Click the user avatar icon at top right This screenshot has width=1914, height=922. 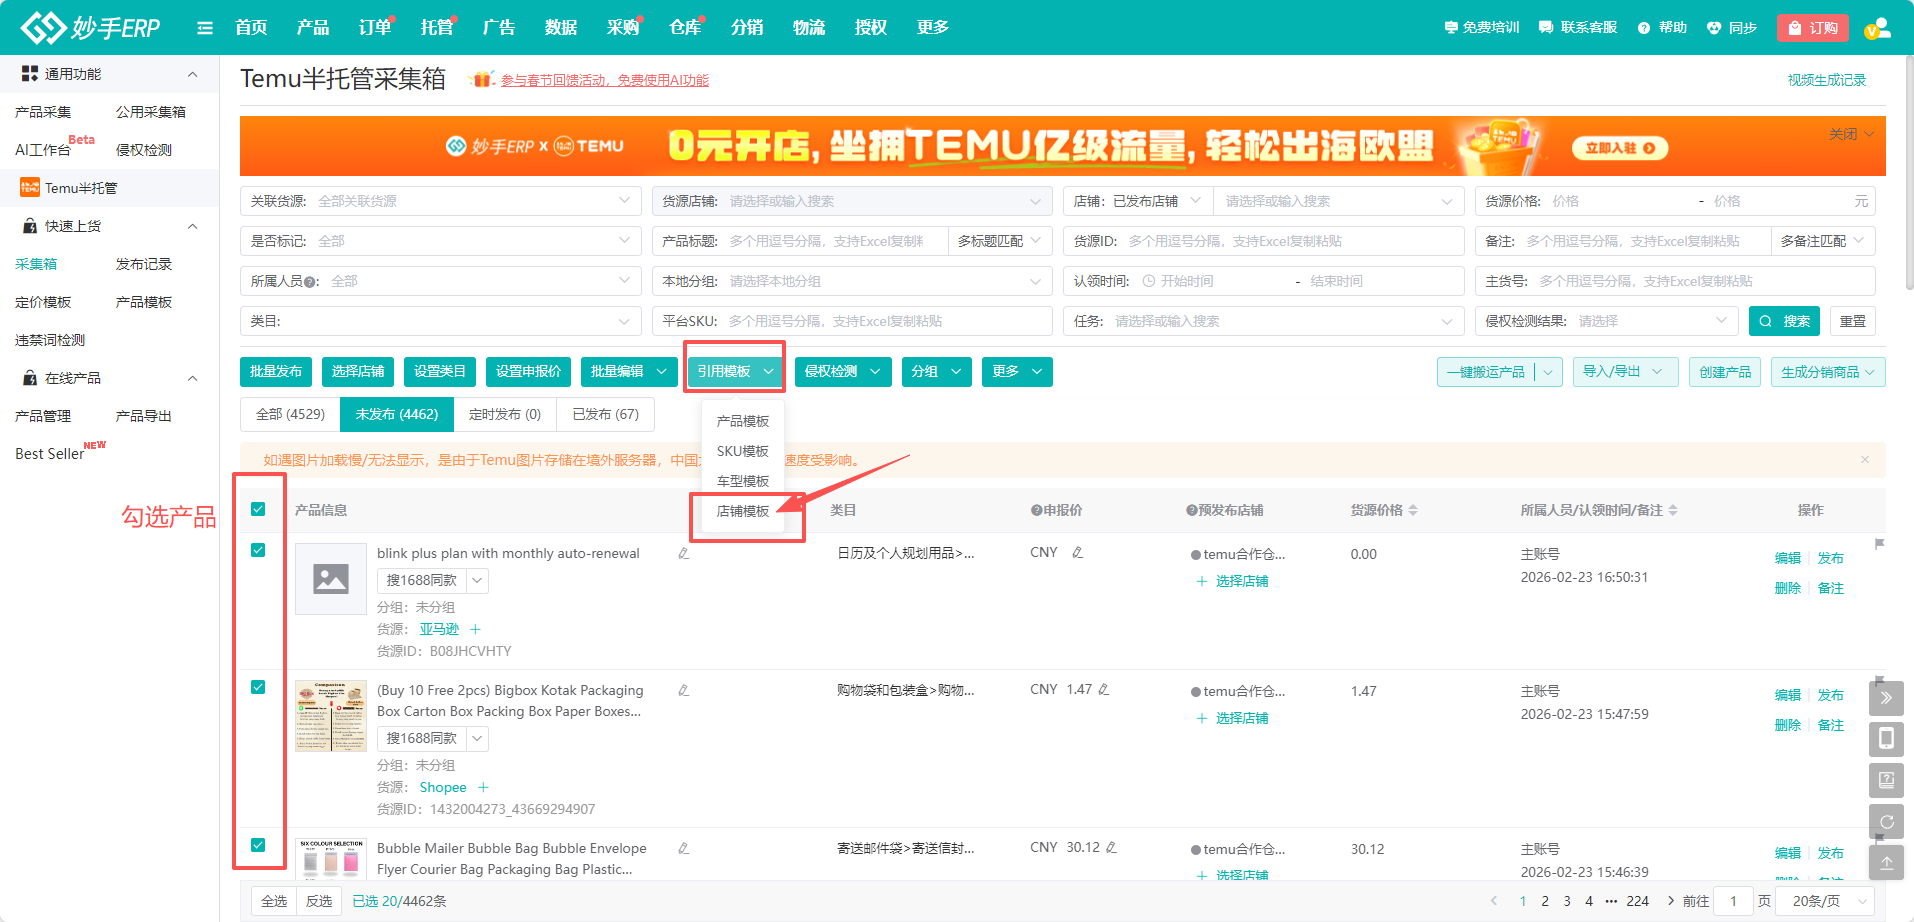[1877, 28]
